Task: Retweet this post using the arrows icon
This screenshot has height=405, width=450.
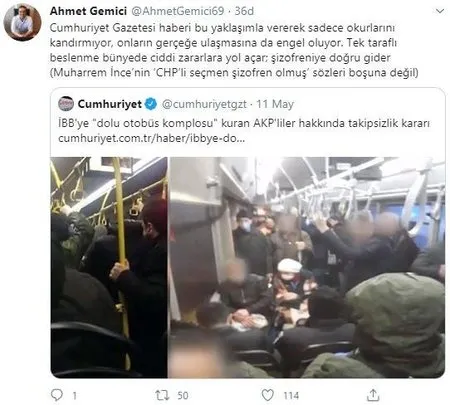Action: click(x=162, y=395)
